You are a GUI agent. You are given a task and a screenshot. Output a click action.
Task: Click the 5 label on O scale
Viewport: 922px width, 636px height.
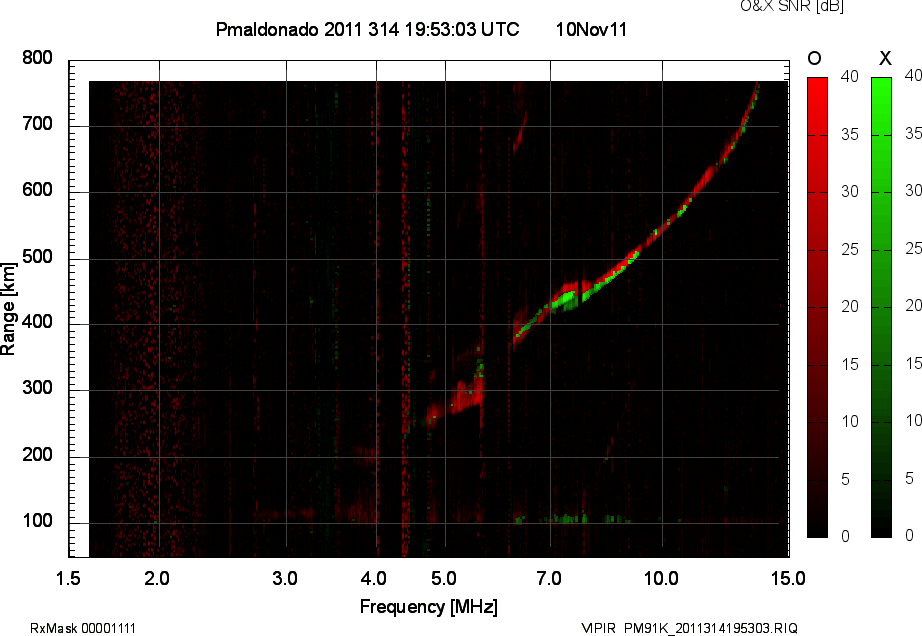coord(846,480)
